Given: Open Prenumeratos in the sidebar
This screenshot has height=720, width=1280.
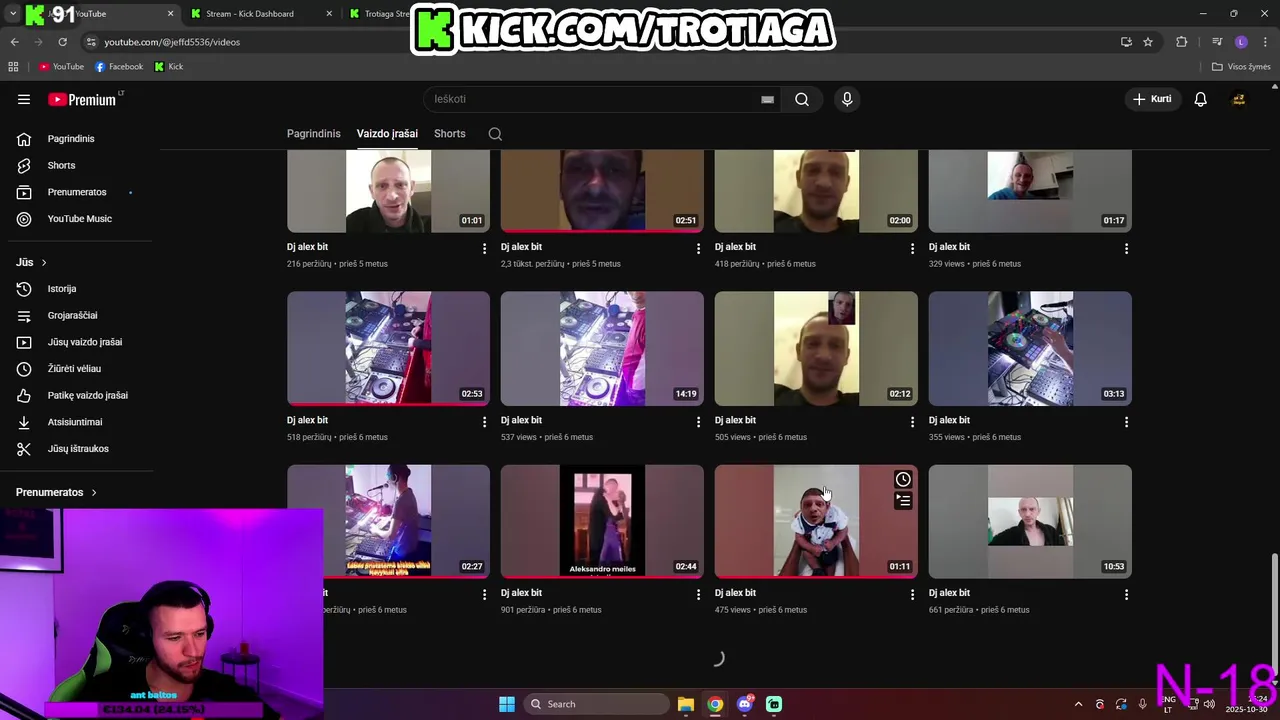Looking at the screenshot, I should [x=77, y=192].
